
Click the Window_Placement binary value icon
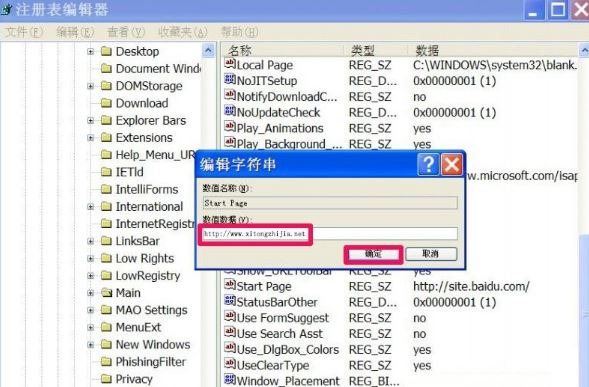point(230,379)
